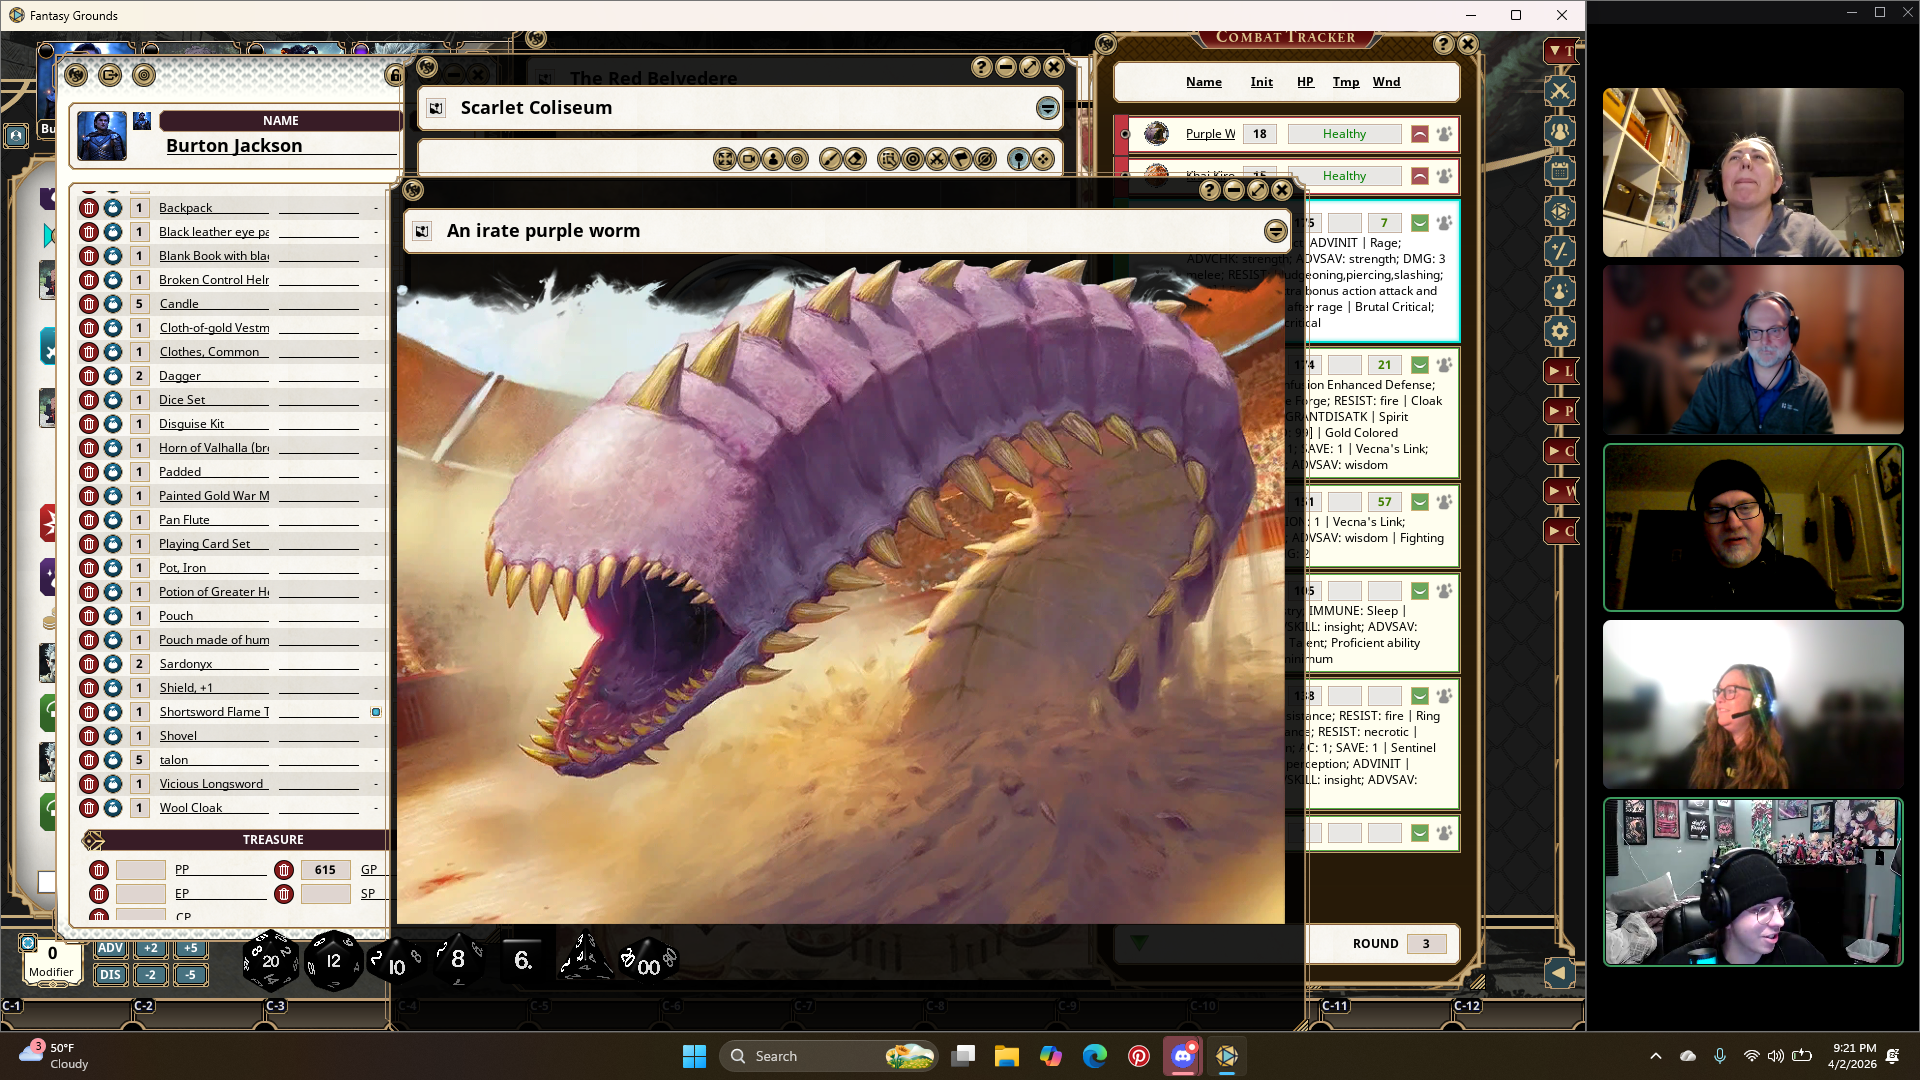Image resolution: width=1920 pixels, height=1080 pixels.
Task: Open the Purple Worm combat tracker entry link
Action: pyautogui.click(x=1209, y=134)
